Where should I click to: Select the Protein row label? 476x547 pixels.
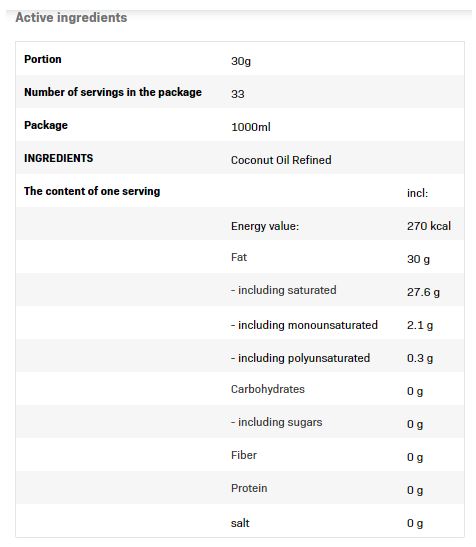[249, 488]
